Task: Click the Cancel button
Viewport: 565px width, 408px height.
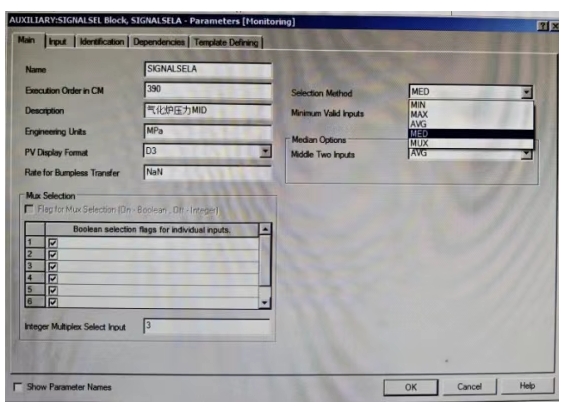Action: pyautogui.click(x=469, y=387)
